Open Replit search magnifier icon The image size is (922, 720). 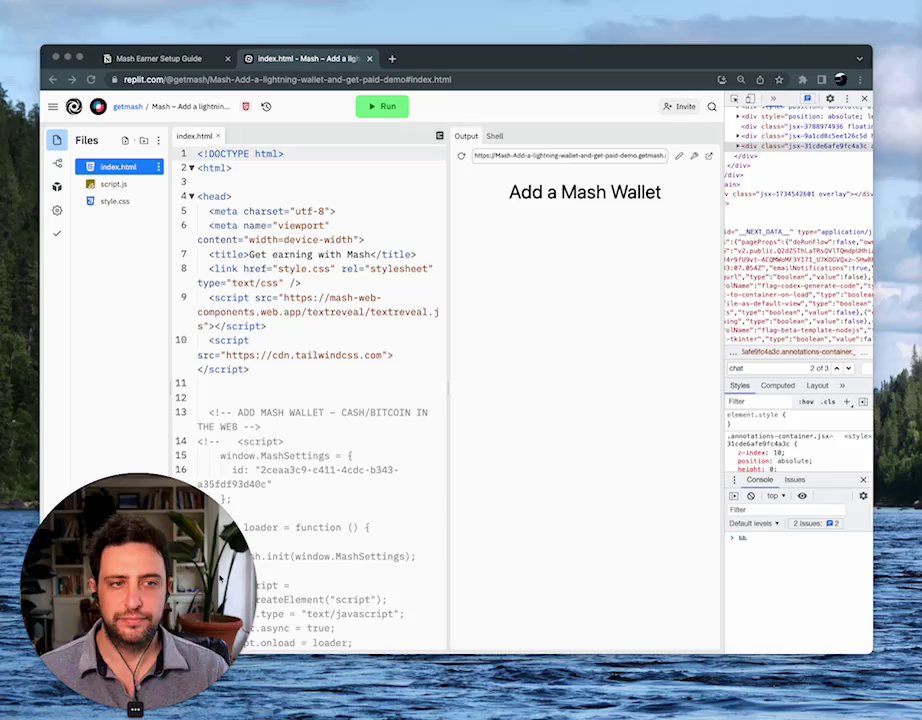pos(712,106)
